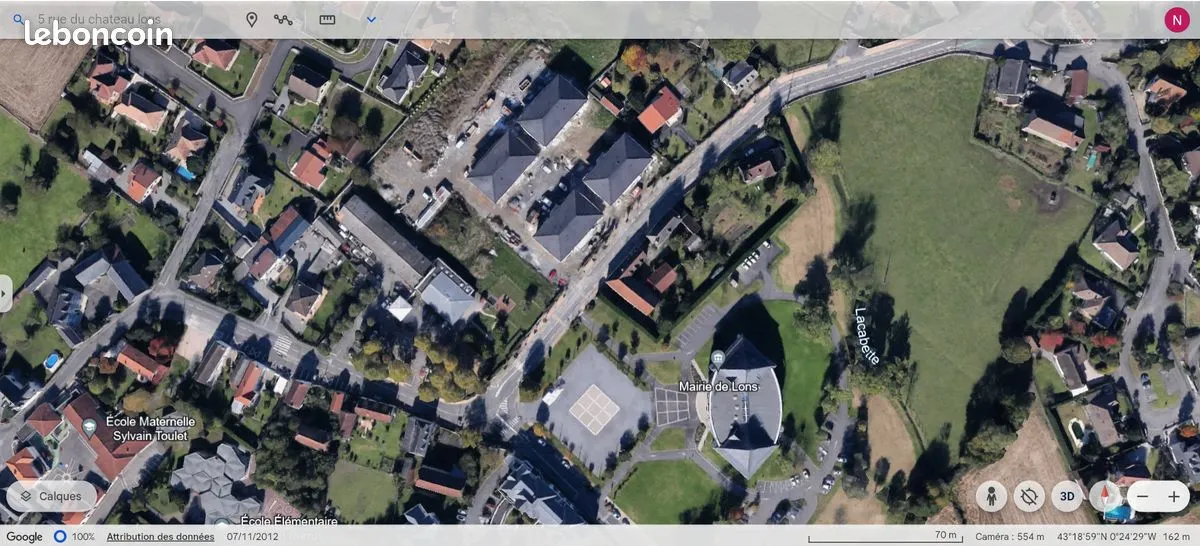Click the search magnifier icon
Image resolution: width=1200 pixels, height=546 pixels.
(18, 19)
